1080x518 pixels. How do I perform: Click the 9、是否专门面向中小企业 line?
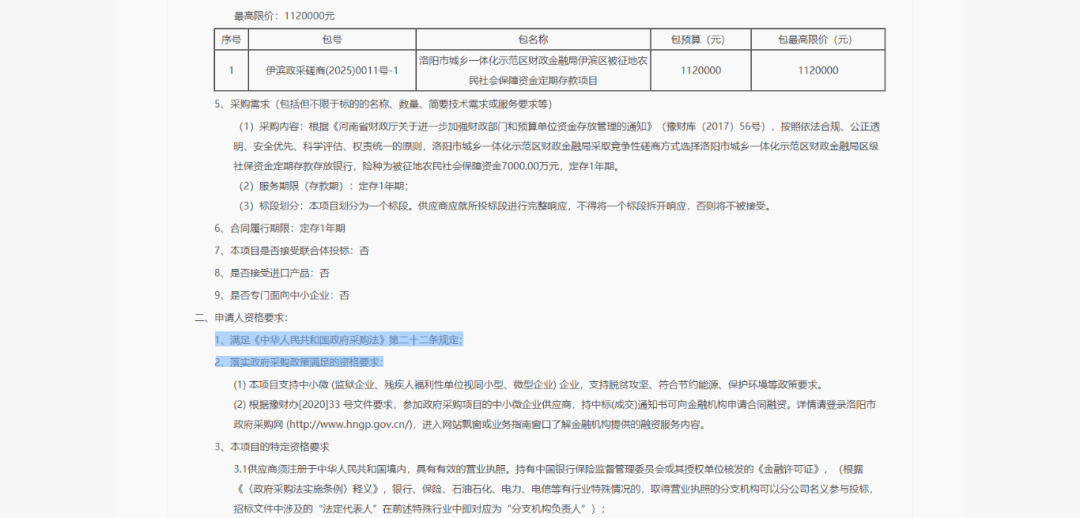point(282,295)
